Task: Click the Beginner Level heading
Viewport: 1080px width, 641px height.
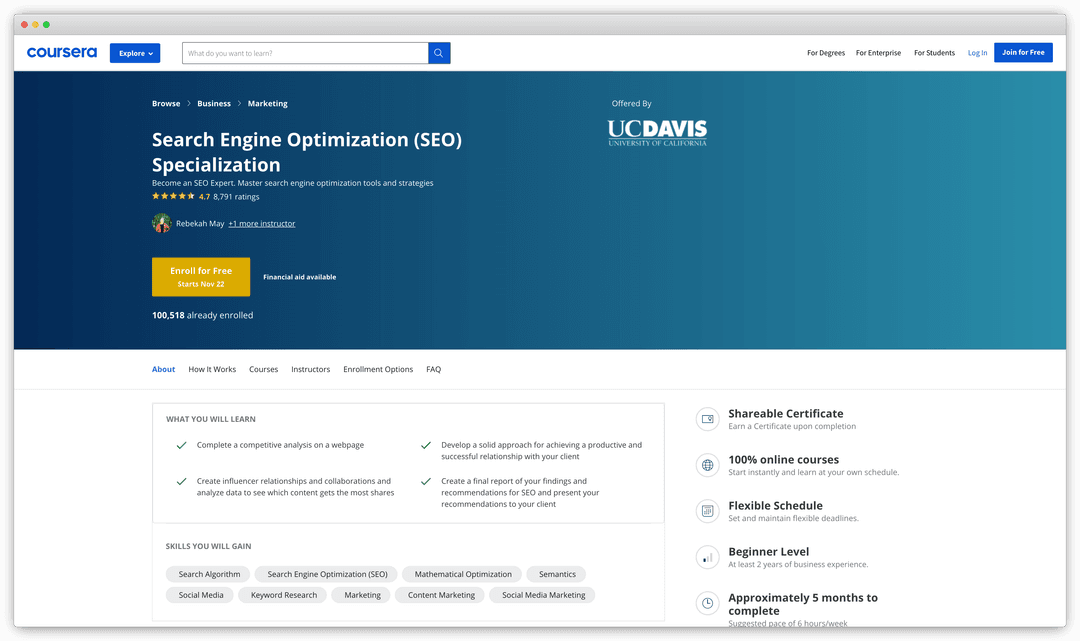Action: tap(768, 551)
